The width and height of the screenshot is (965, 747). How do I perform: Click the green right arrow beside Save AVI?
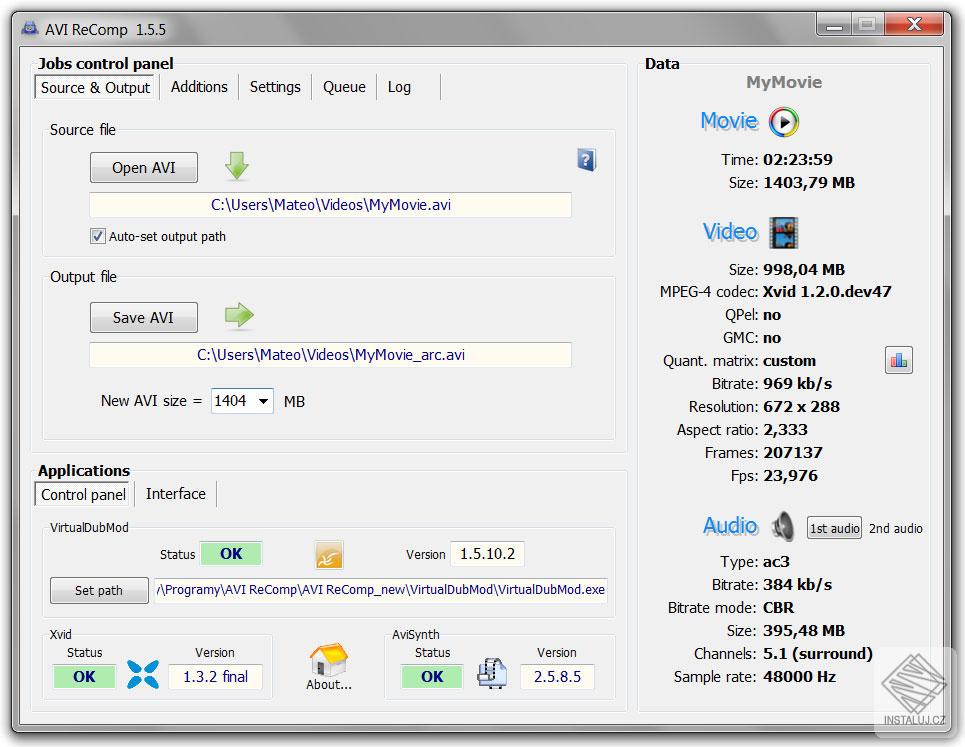(239, 315)
